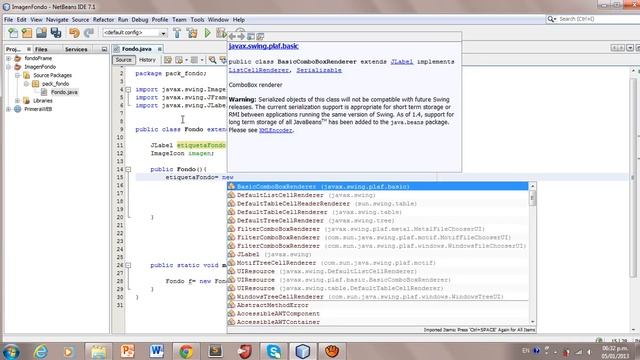Click the Debug Project icon
This screenshot has height=360, width=640.
tap(221, 33)
